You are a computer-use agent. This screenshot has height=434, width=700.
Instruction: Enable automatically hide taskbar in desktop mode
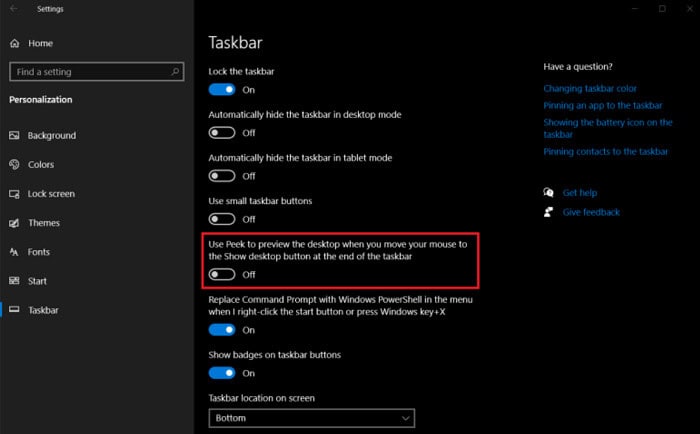tap(222, 133)
